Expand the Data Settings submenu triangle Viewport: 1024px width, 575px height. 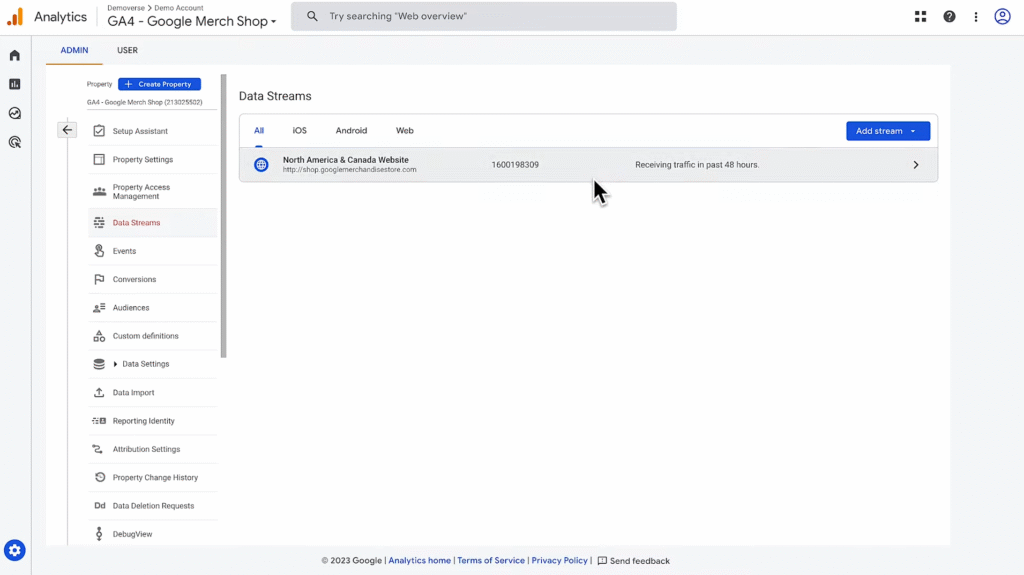point(116,364)
